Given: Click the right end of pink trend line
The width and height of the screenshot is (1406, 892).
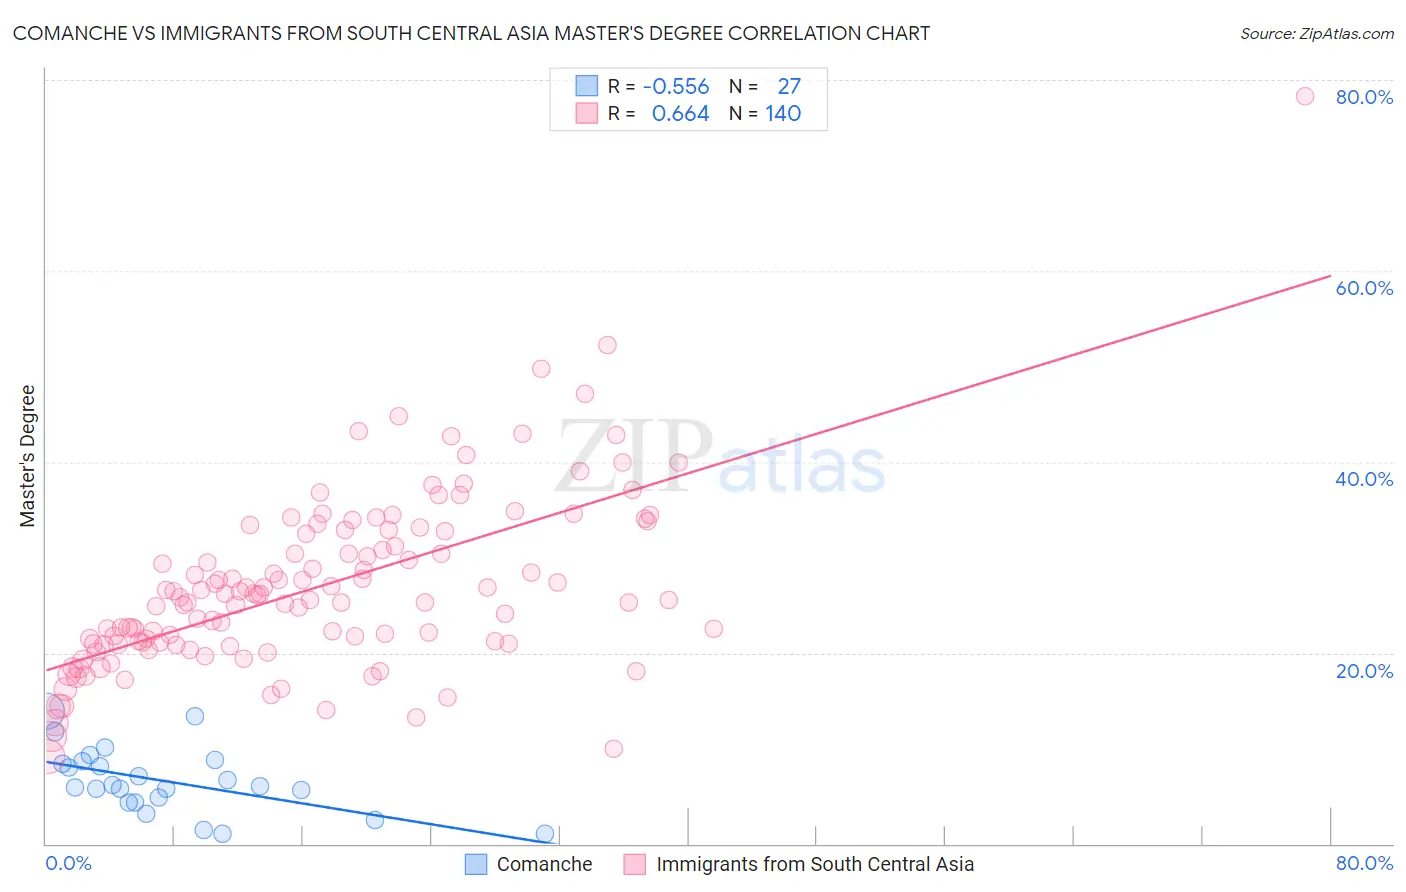Looking at the screenshot, I should (1329, 276).
